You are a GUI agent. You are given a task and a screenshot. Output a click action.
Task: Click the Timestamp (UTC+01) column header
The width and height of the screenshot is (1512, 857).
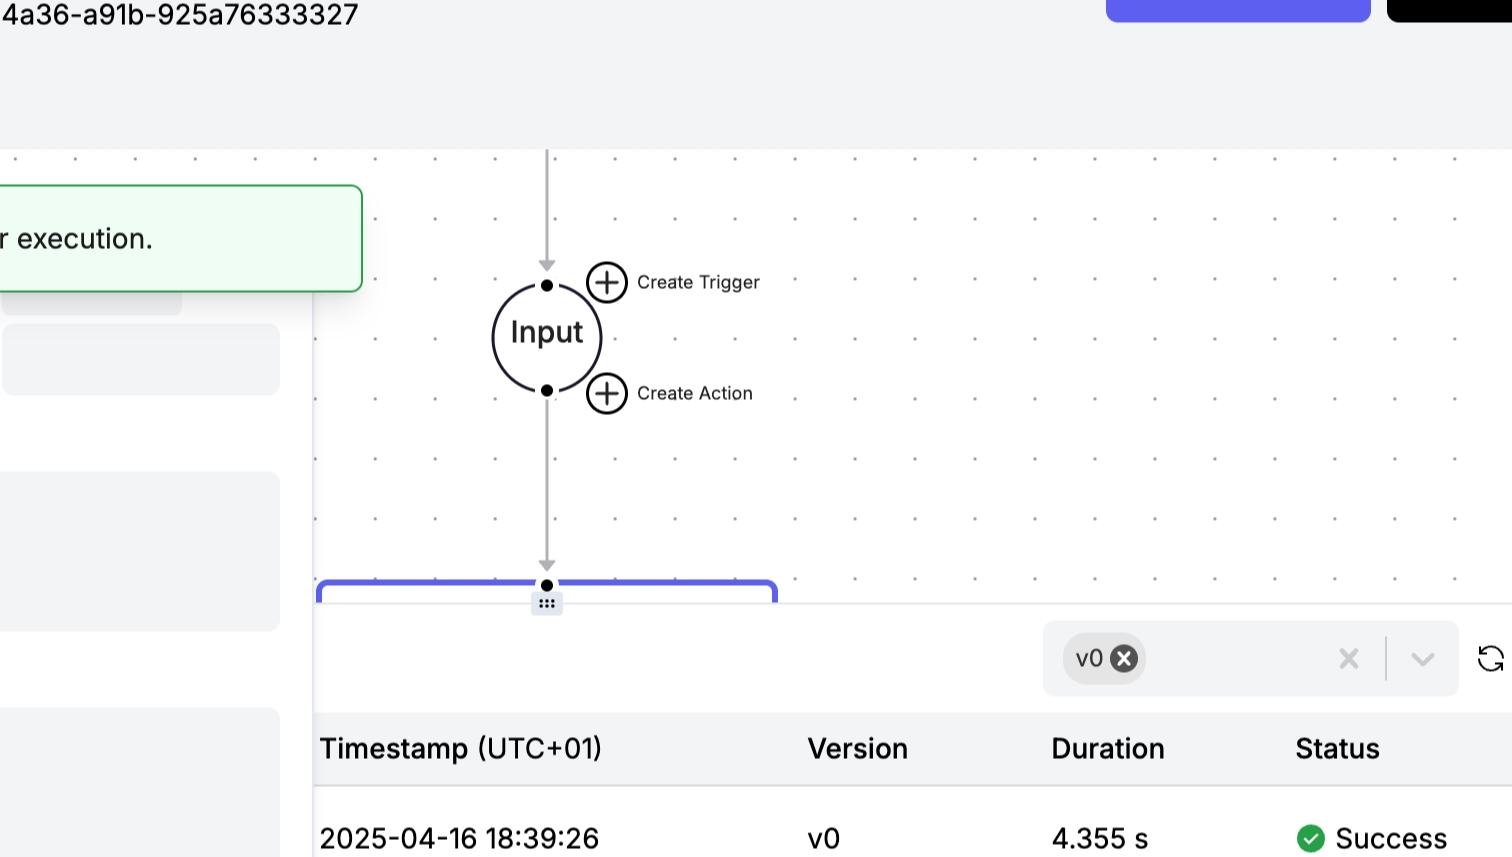tap(461, 749)
